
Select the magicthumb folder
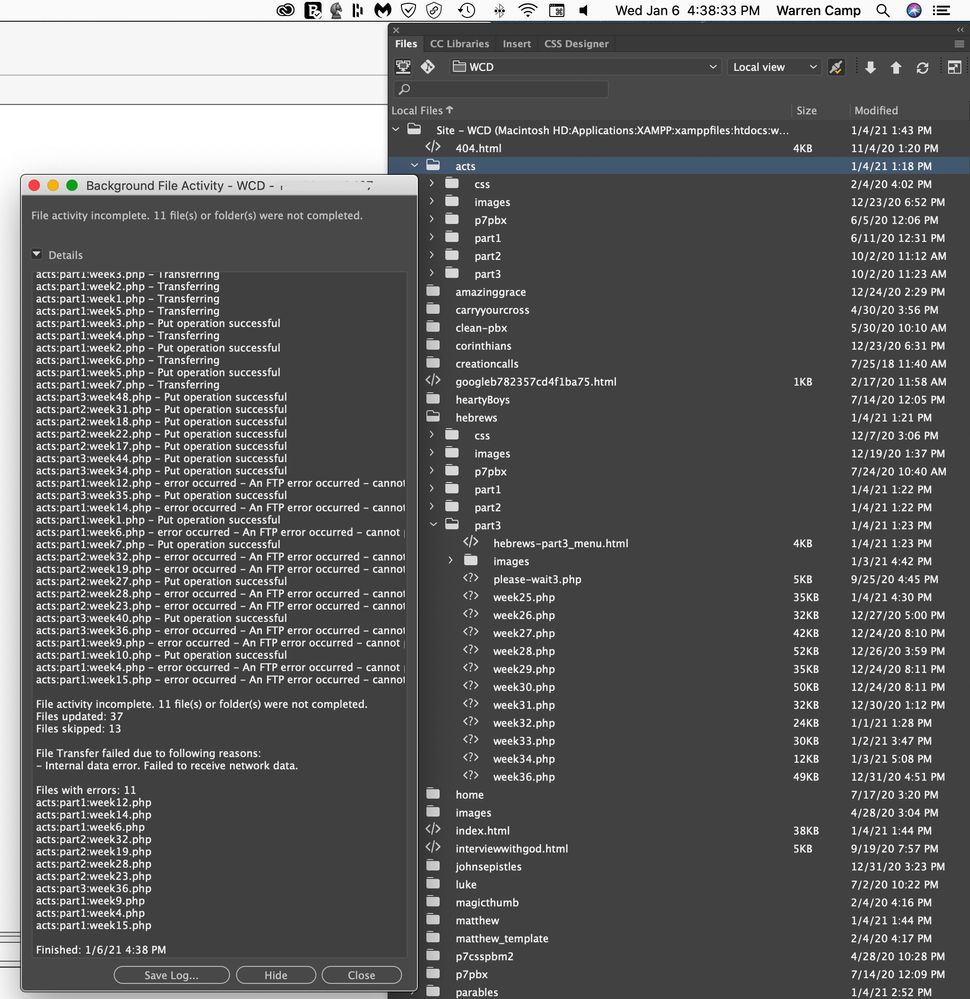click(487, 902)
